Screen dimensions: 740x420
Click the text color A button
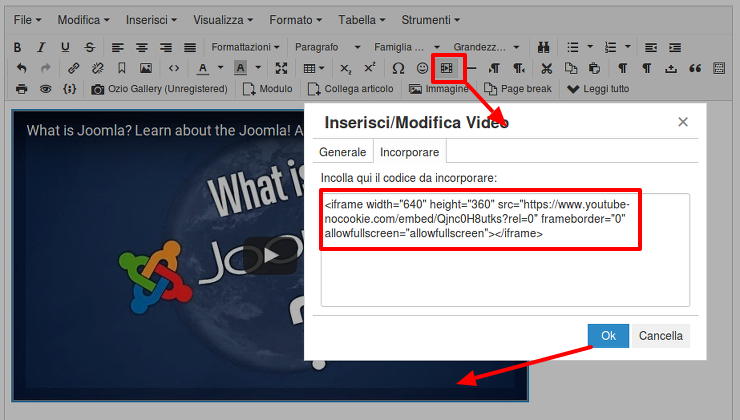(202, 68)
